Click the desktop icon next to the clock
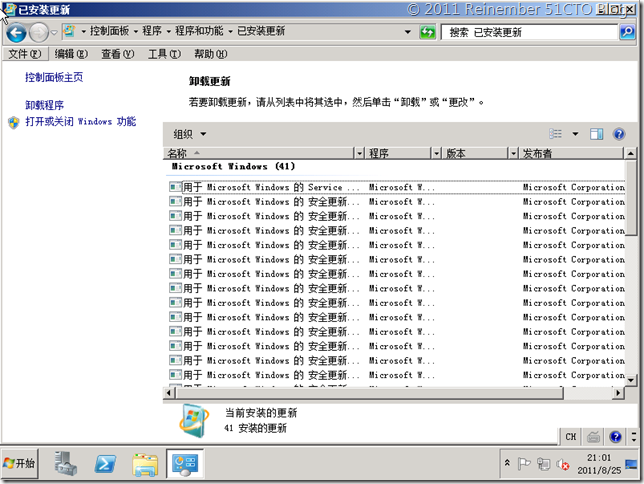Viewport: 644px width, 484px height. coord(631,465)
